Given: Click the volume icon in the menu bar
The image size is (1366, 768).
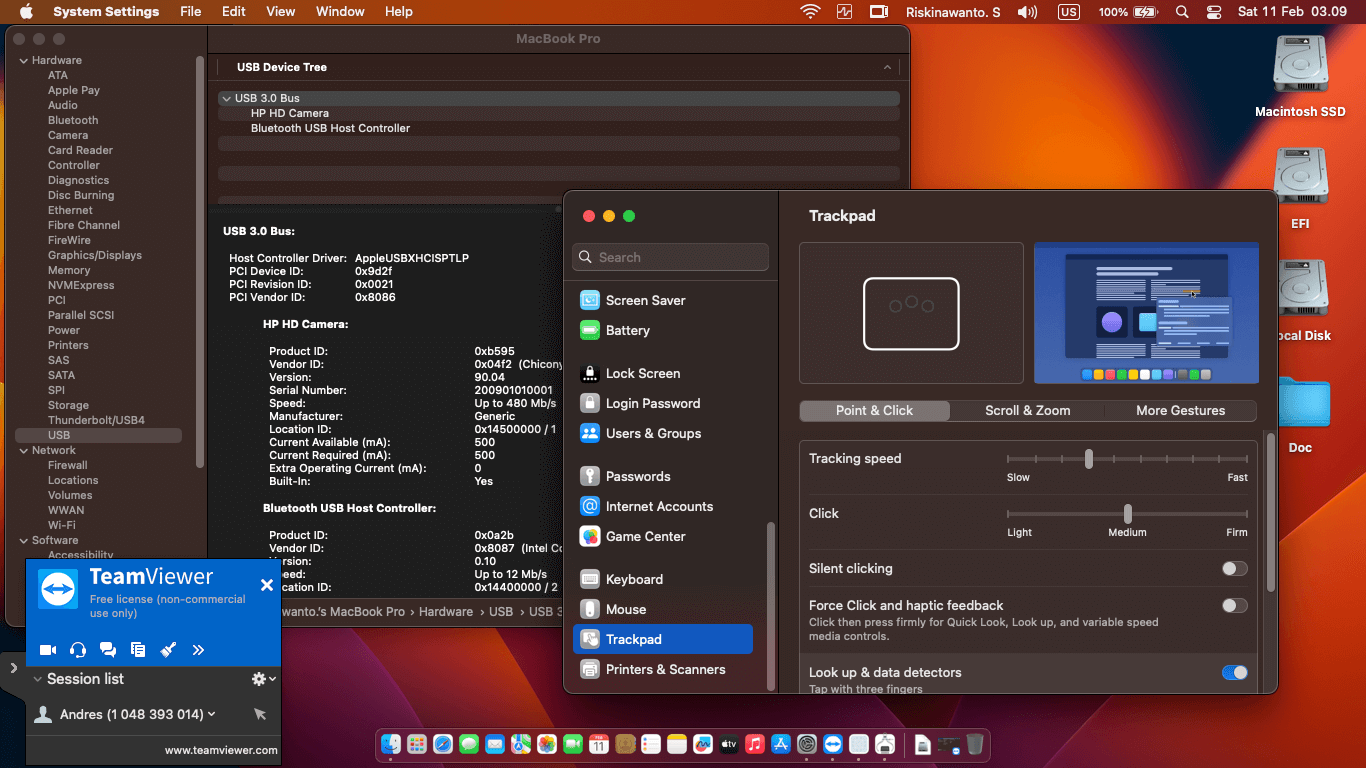Looking at the screenshot, I should tap(1027, 12).
